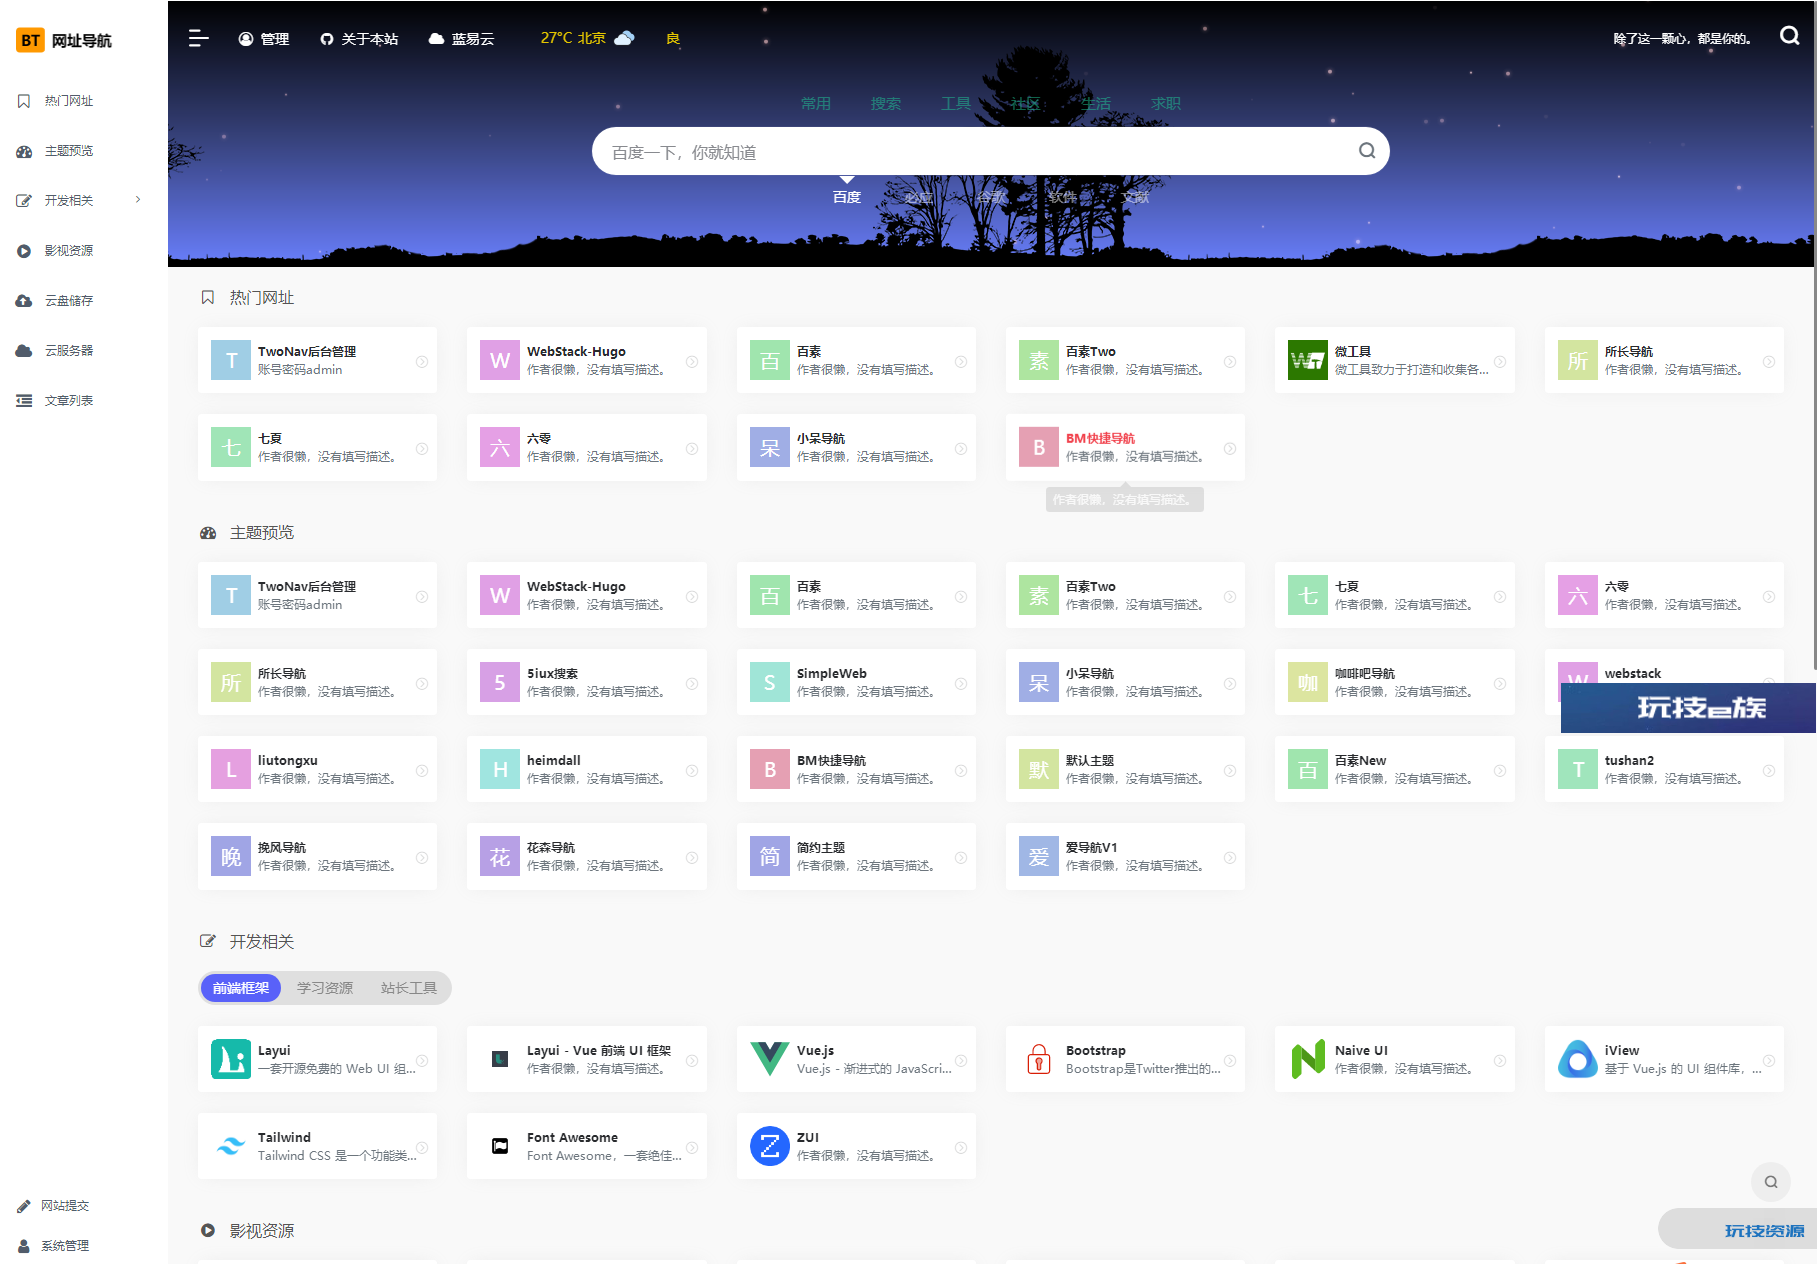
Task: Open the 咖啡吧导航 card
Action: (x=1395, y=683)
